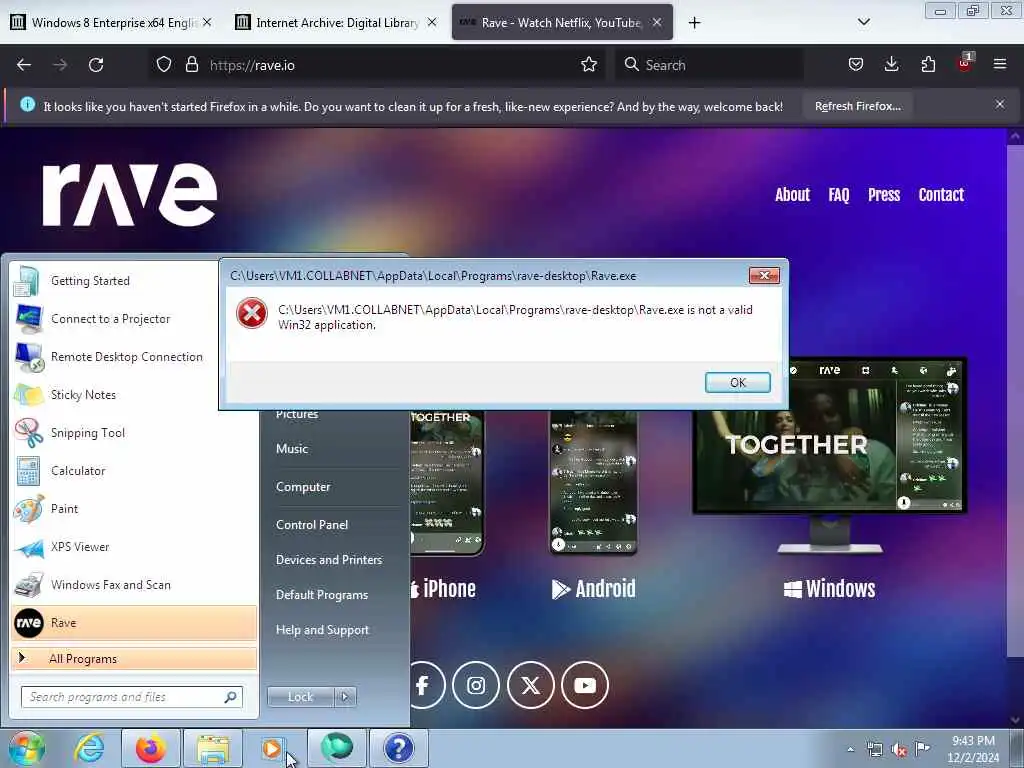Close the Rave.exe error dialog
Image resolution: width=1024 pixels, height=768 pixels.
tap(764, 276)
